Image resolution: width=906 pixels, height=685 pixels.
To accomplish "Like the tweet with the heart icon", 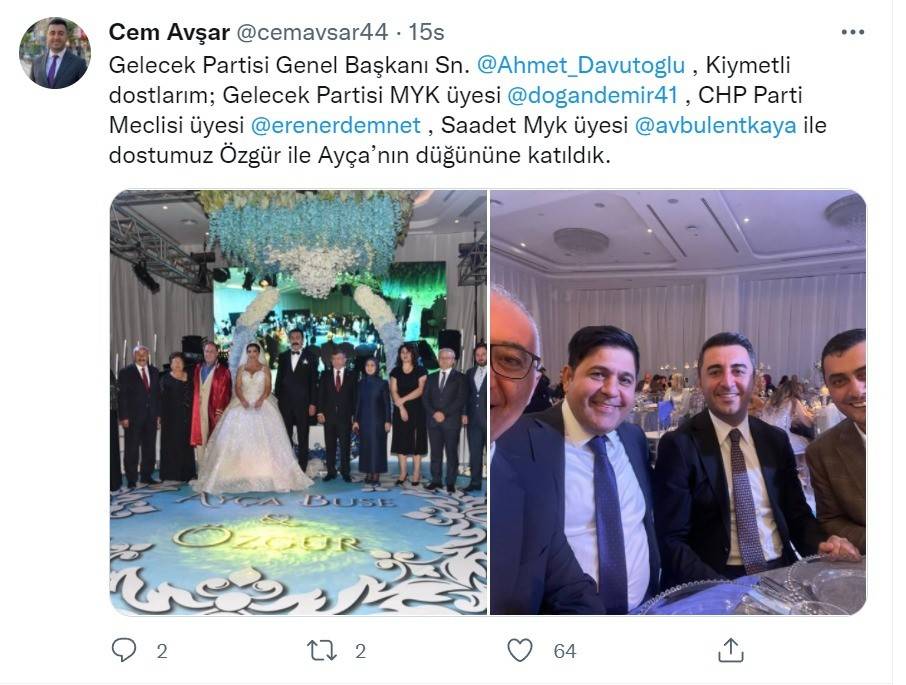I will pos(519,650).
